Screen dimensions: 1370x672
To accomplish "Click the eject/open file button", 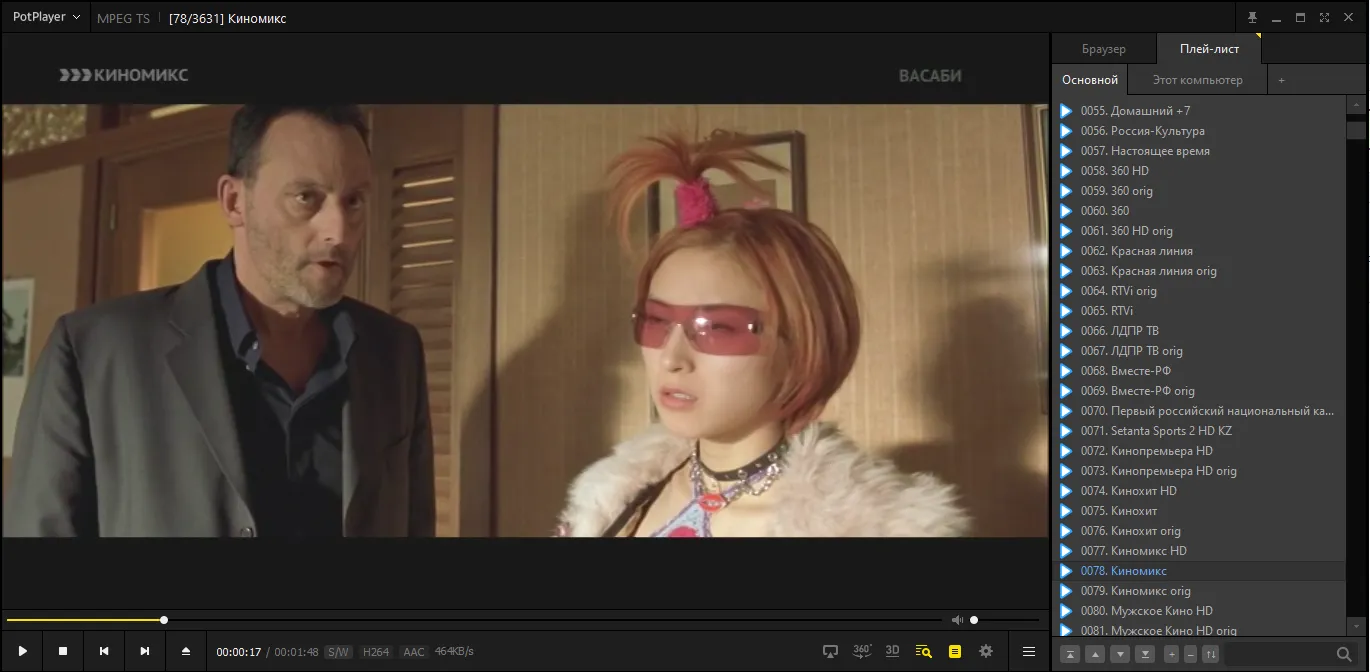I will [x=186, y=651].
